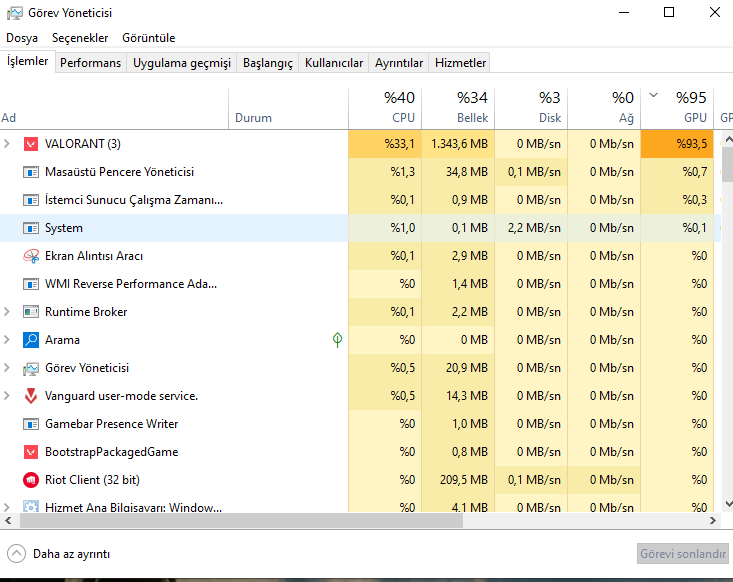Click the Arama magnifier icon
This screenshot has width=733, height=582.
point(31,340)
